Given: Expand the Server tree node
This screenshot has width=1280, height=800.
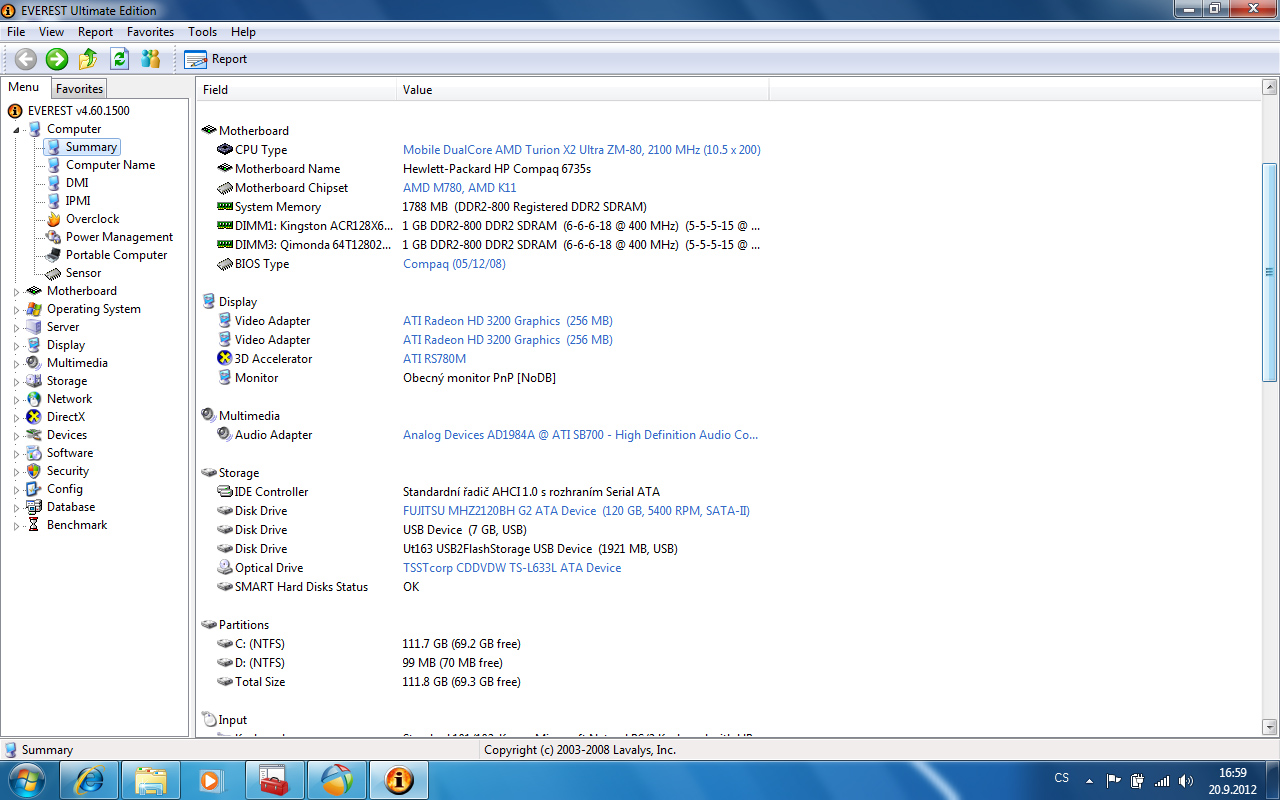Looking at the screenshot, I should 16,328.
